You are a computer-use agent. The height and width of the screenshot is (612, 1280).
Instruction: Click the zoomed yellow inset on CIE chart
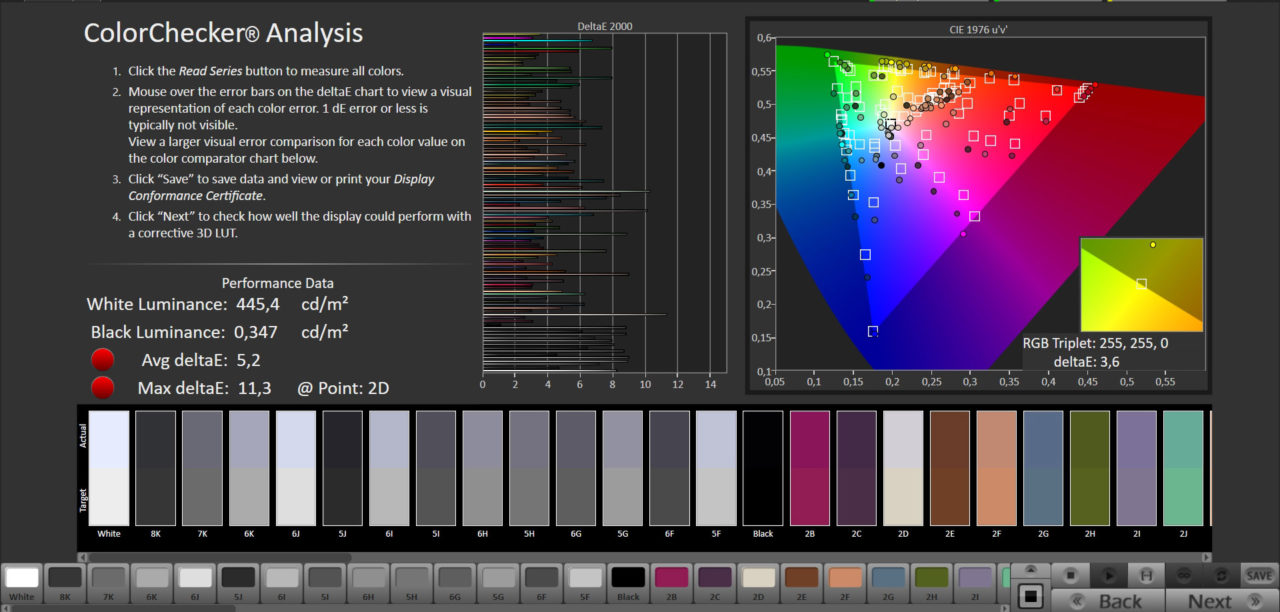coord(1141,284)
